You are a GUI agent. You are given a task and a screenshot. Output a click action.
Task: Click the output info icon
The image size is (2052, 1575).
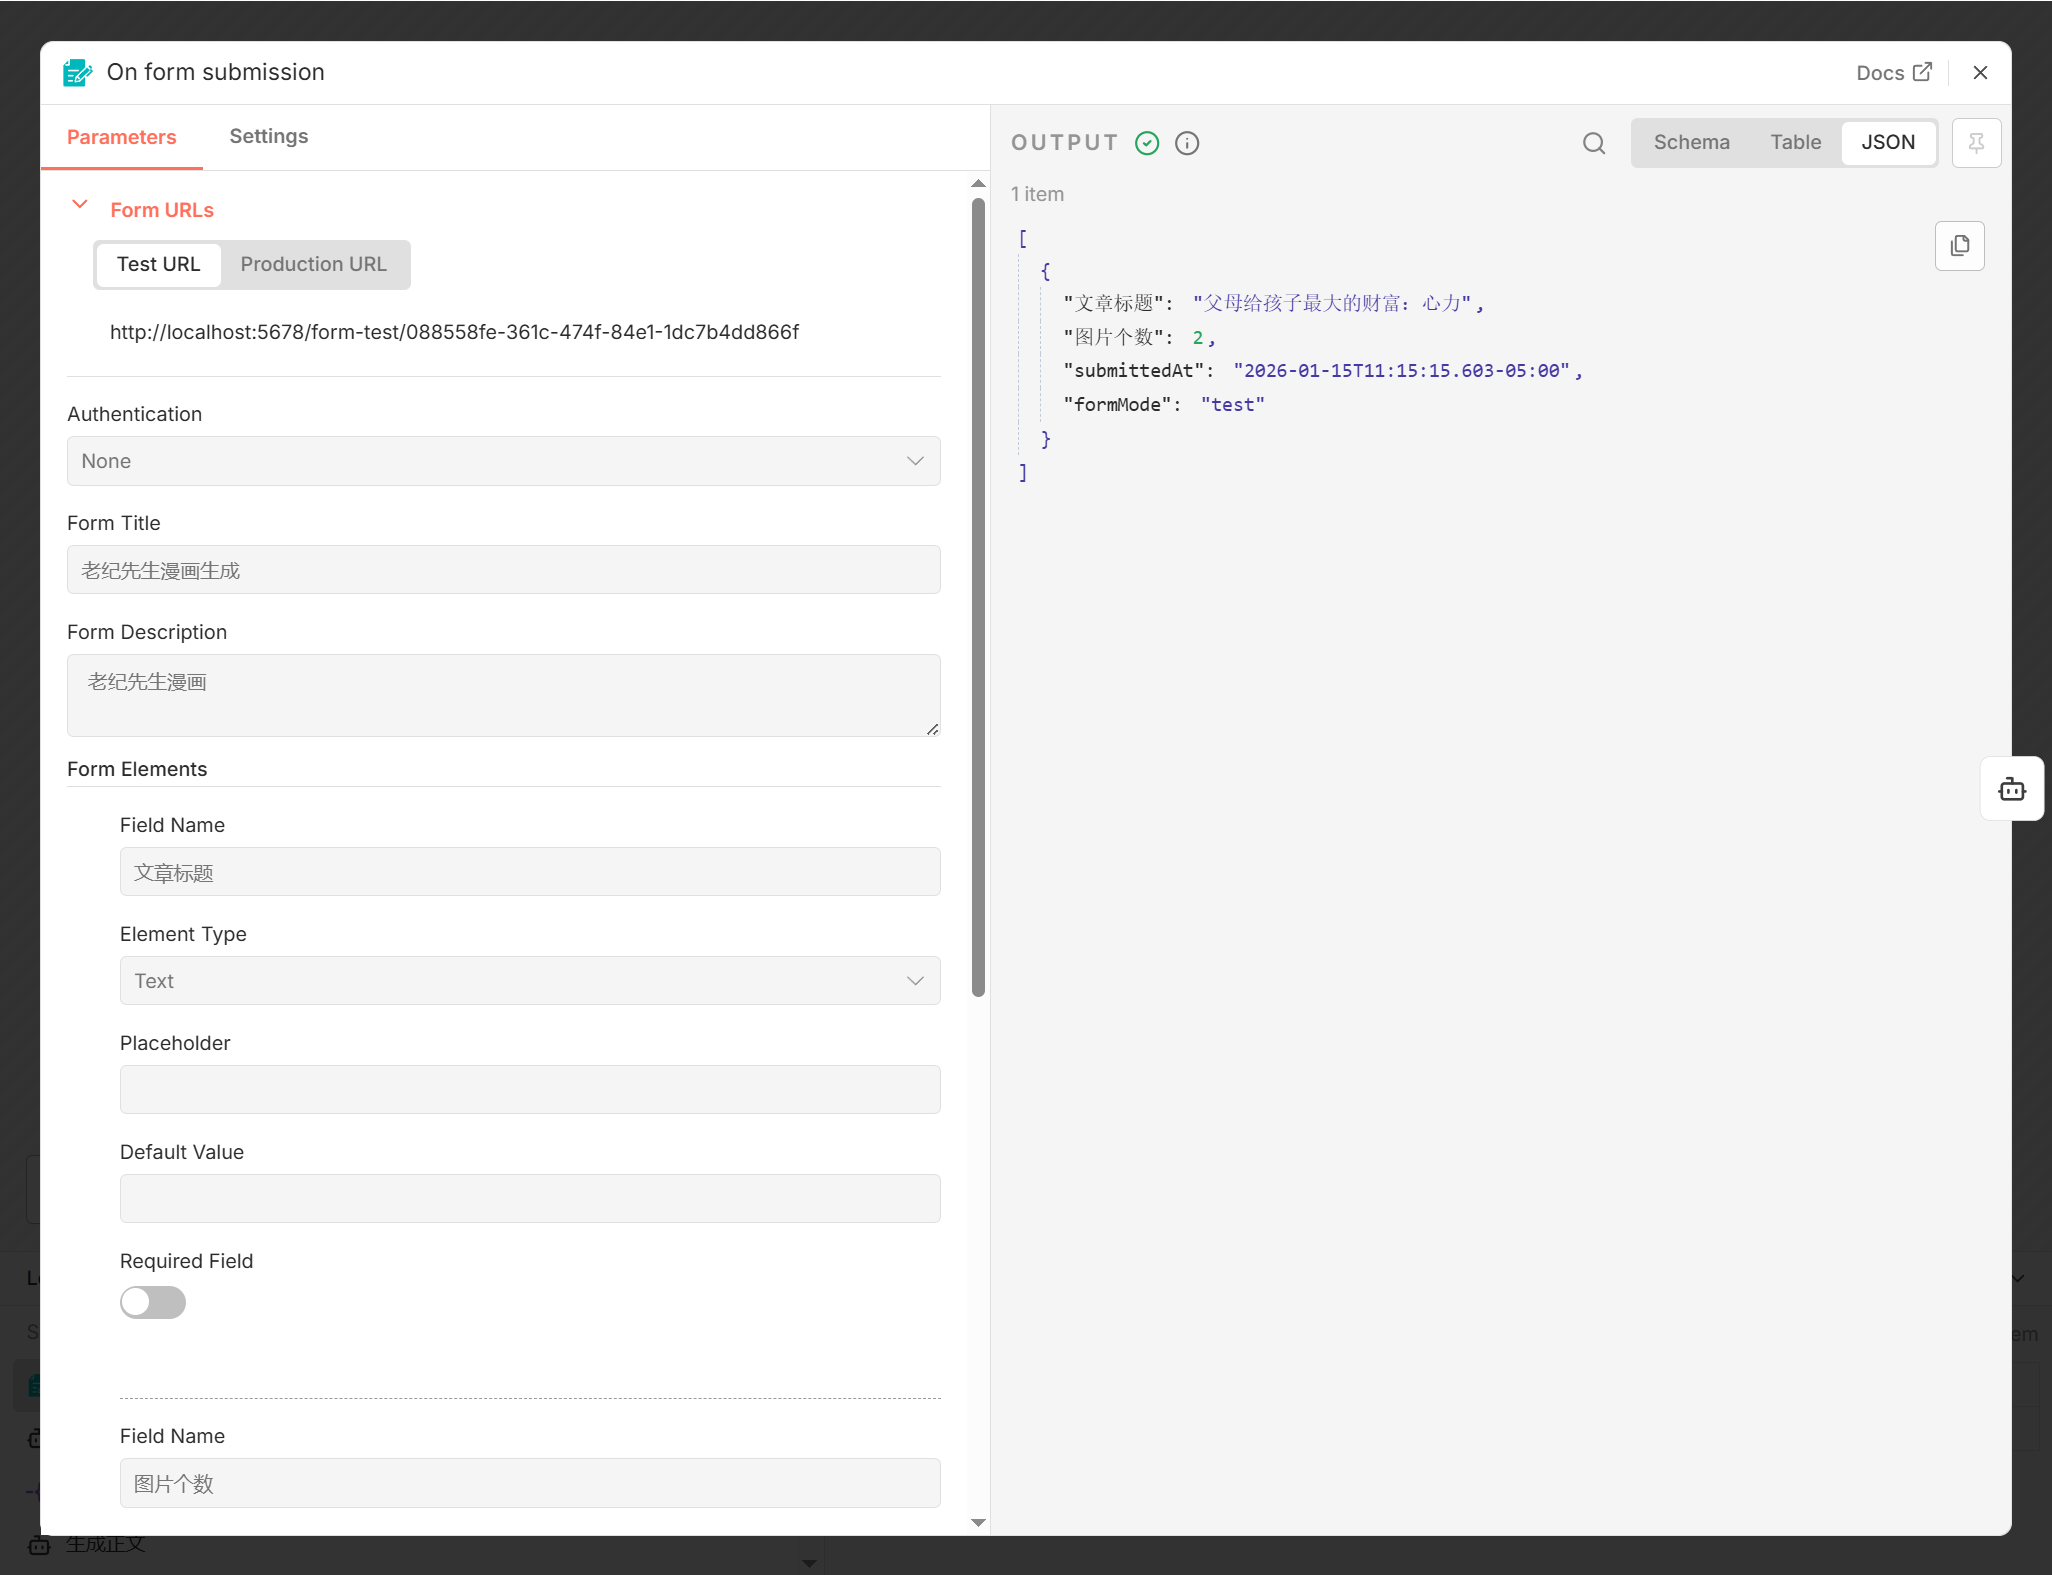pos(1187,143)
